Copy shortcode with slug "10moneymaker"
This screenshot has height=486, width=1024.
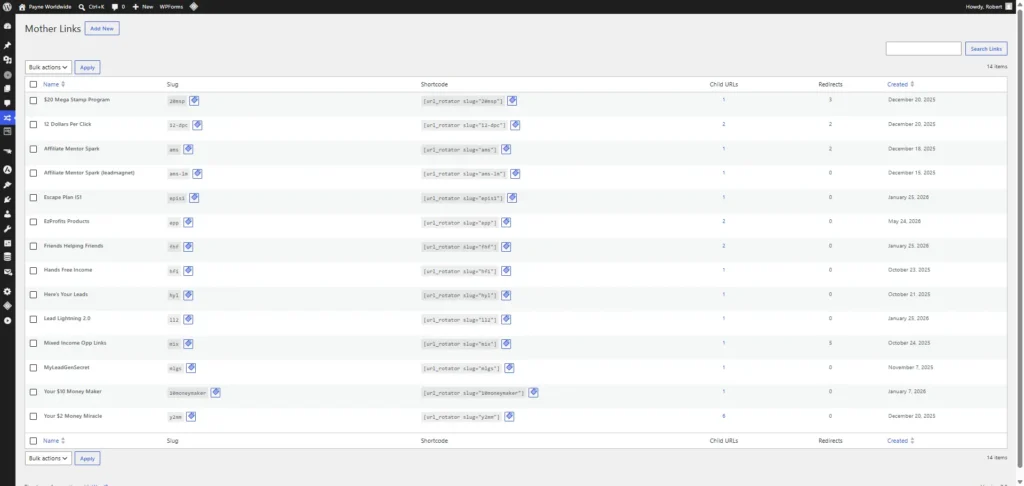[x=533, y=393]
